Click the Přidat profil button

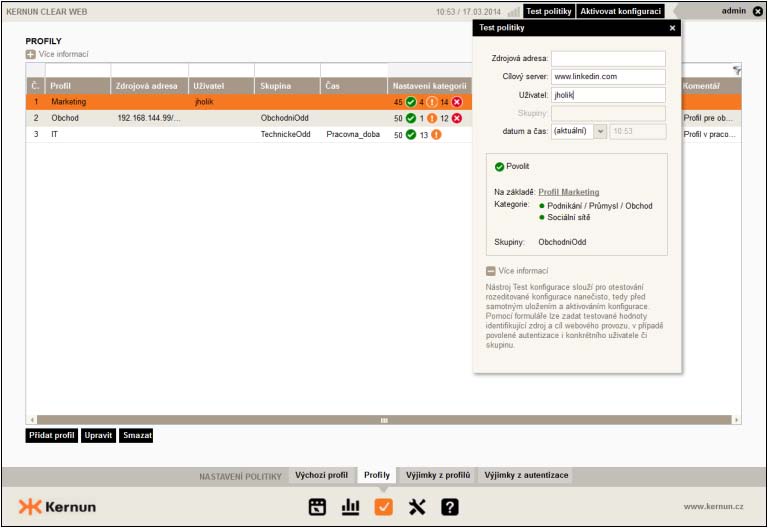pyautogui.click(x=51, y=436)
